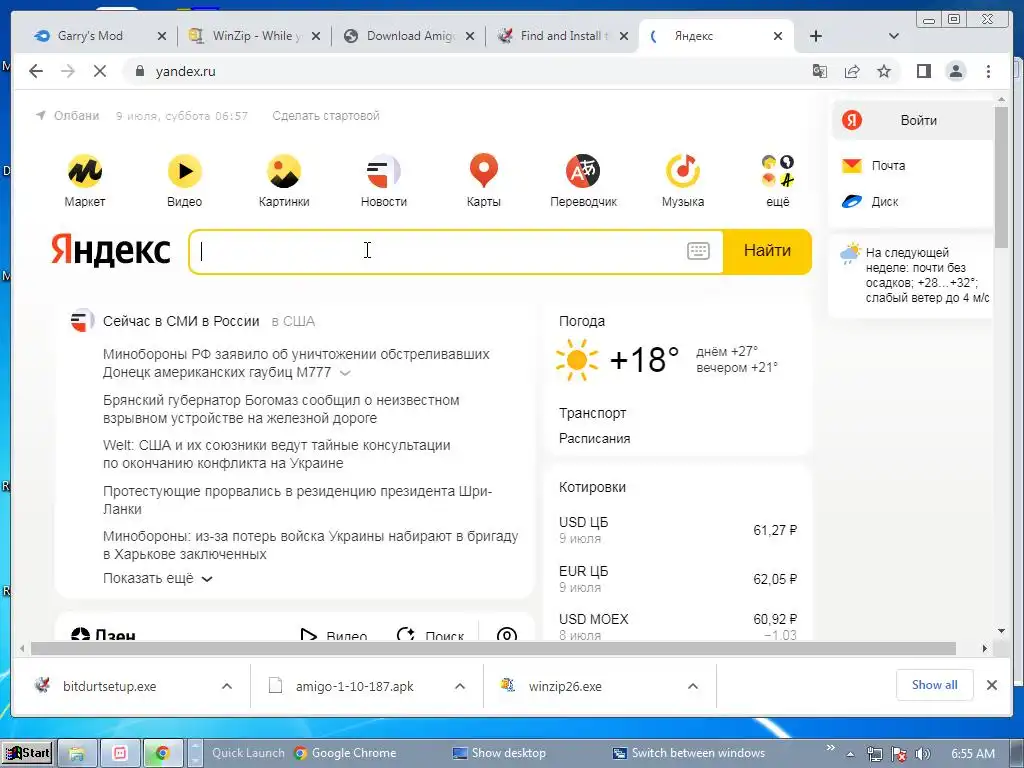
Task: Open Дзен Видео section link
Action: point(333,635)
